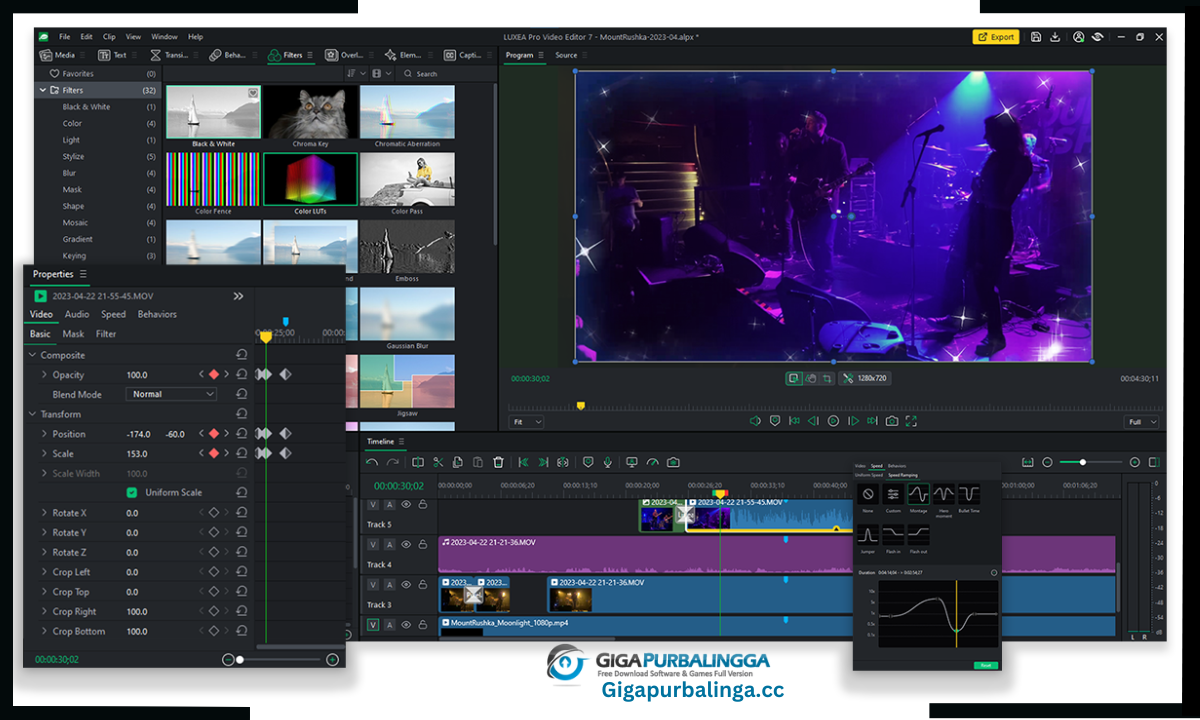The image size is (1200, 720).
Task: Switch to the Audio tab in Properties
Action: pos(77,314)
